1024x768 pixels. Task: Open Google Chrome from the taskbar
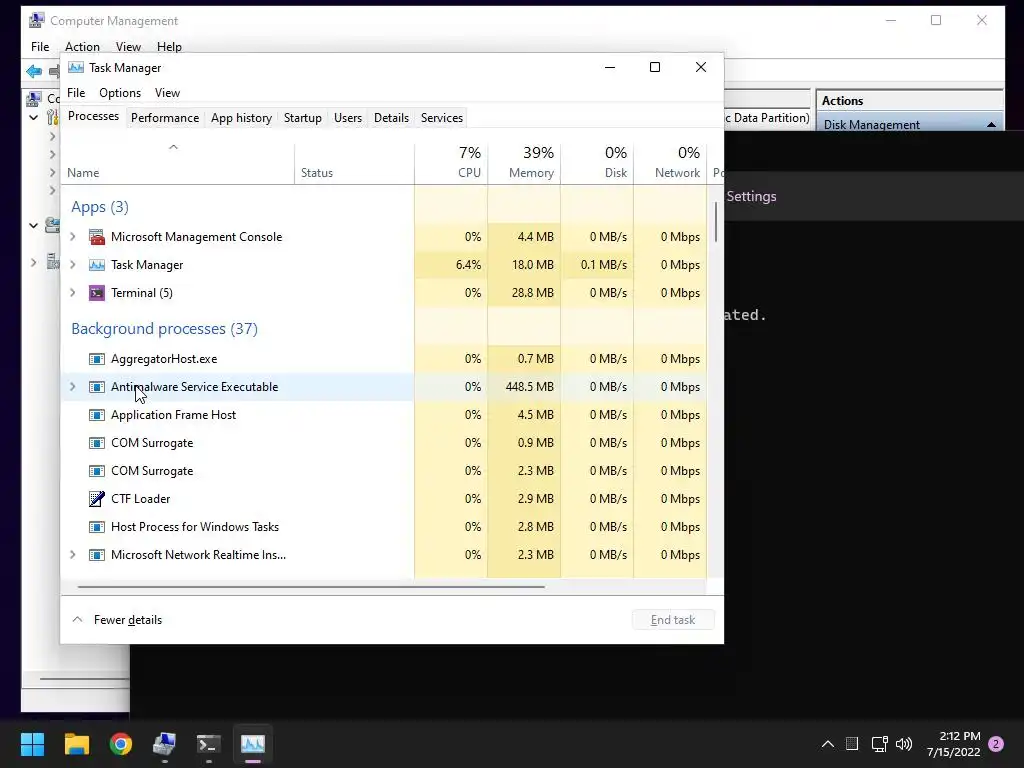(x=121, y=744)
